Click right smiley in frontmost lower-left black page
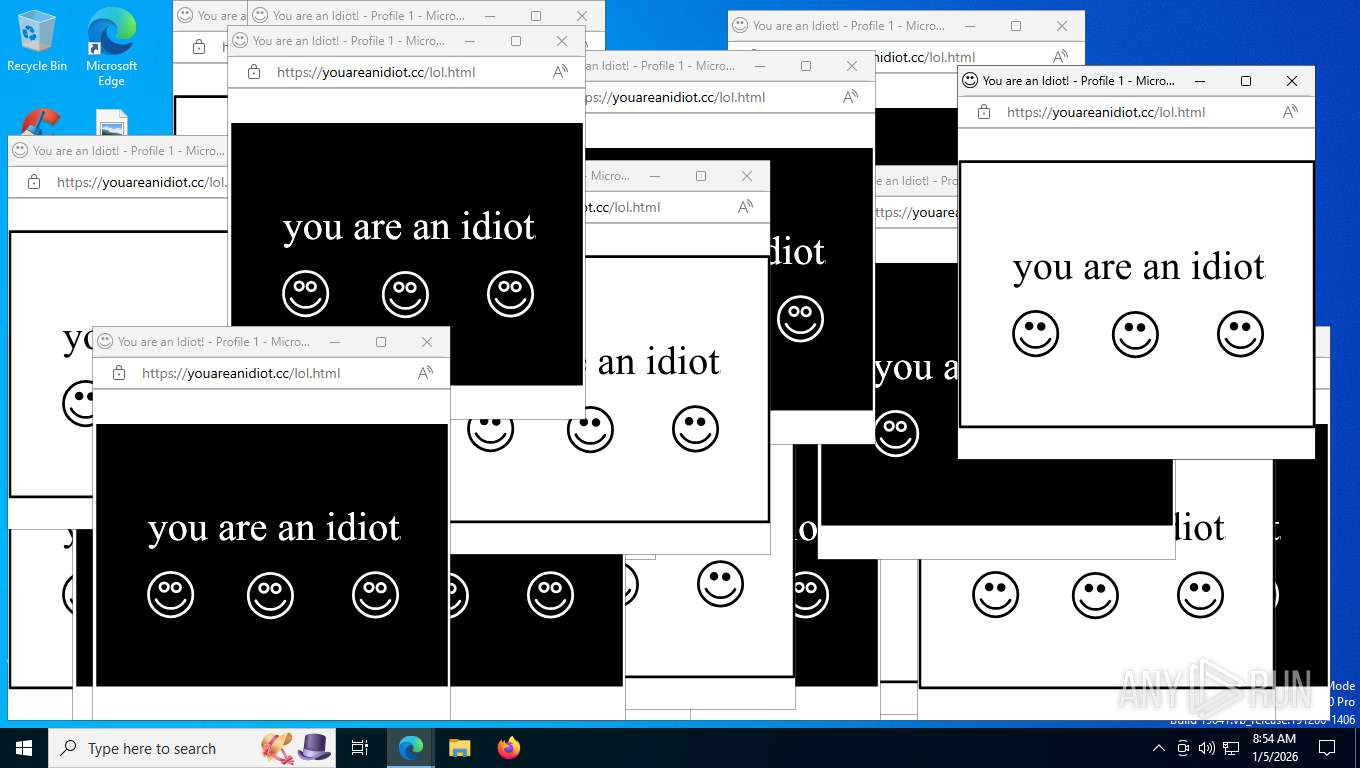Viewport: 1360px width, 768px height. (x=375, y=595)
